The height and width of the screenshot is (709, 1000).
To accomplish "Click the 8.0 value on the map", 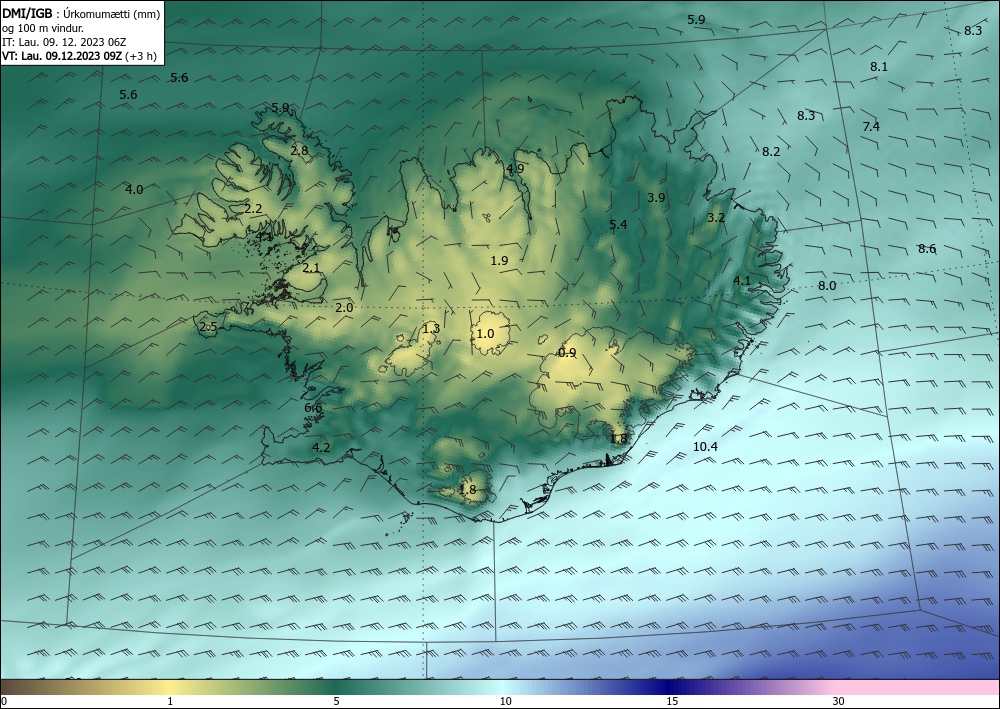I will [x=827, y=286].
